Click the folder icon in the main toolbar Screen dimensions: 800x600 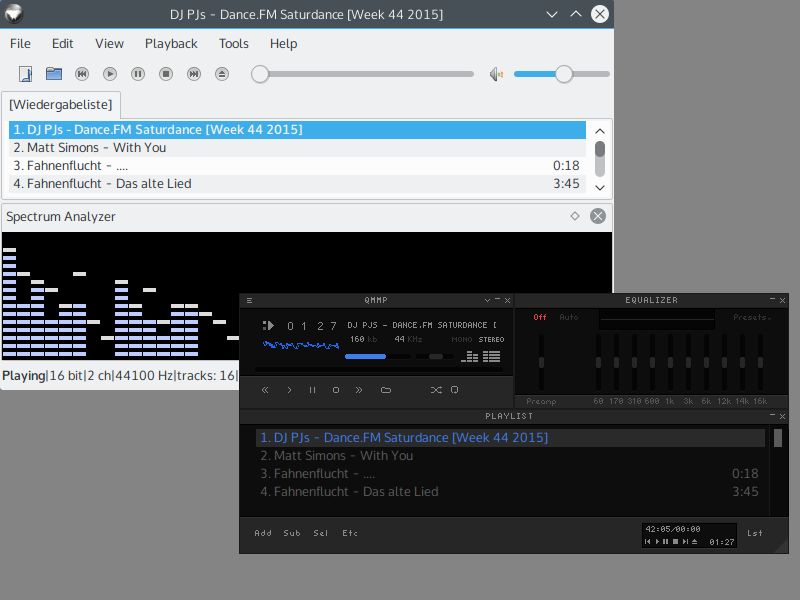coord(54,74)
